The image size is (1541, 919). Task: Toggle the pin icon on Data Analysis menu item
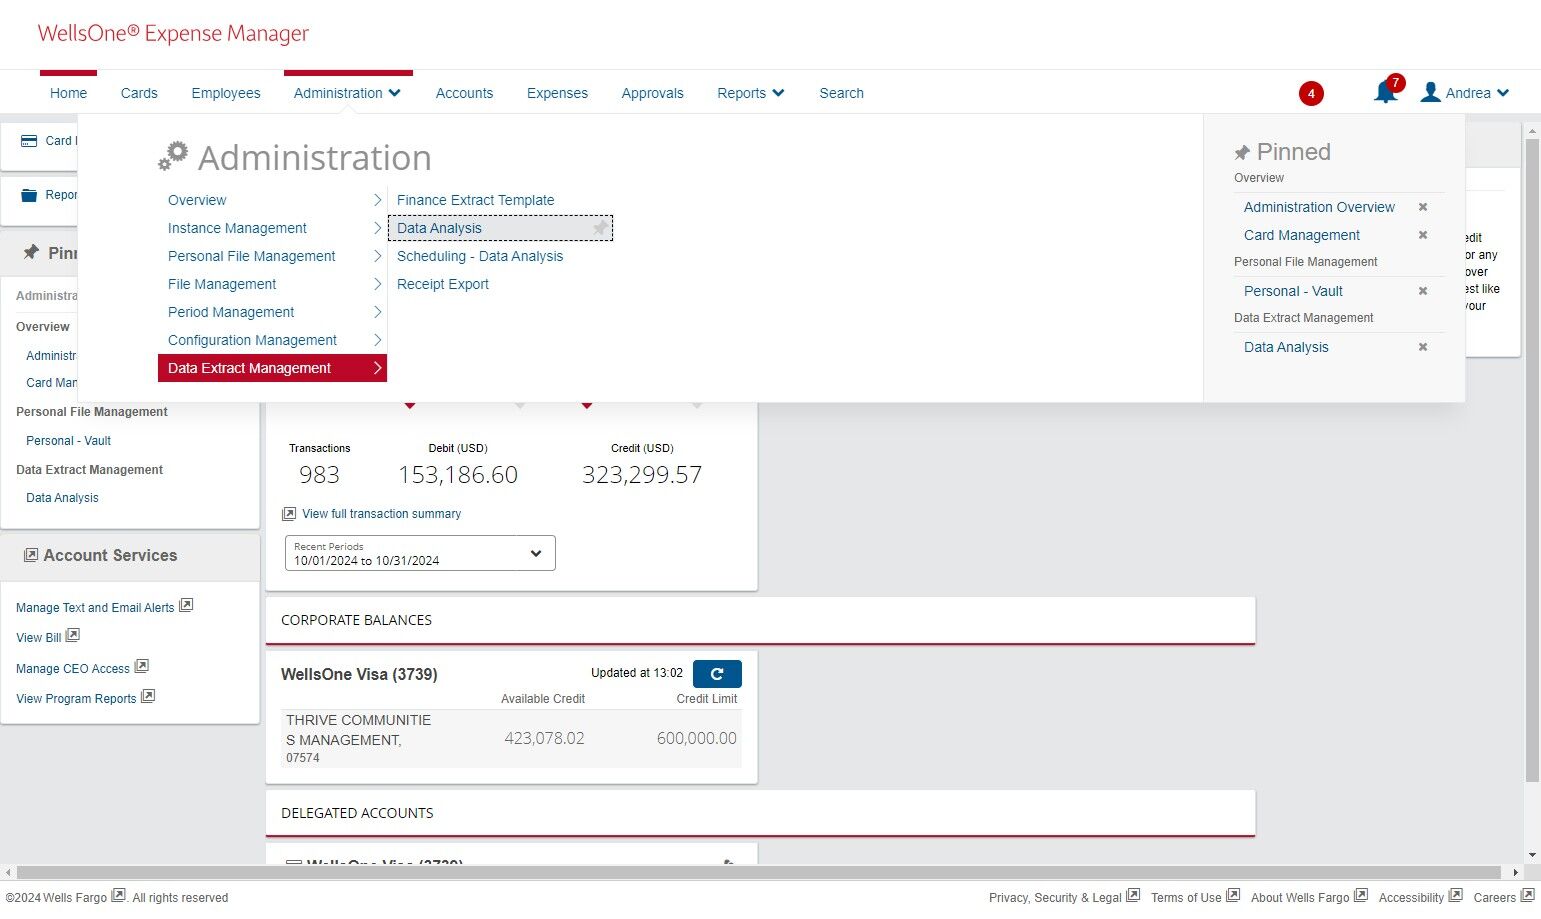point(599,228)
